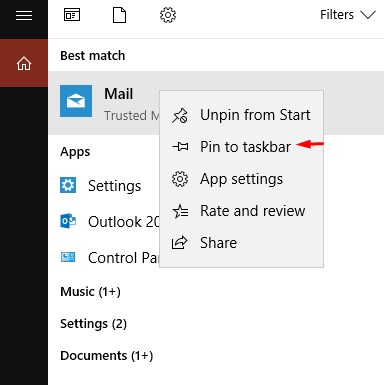Filter results by Apps icon

[72, 15]
